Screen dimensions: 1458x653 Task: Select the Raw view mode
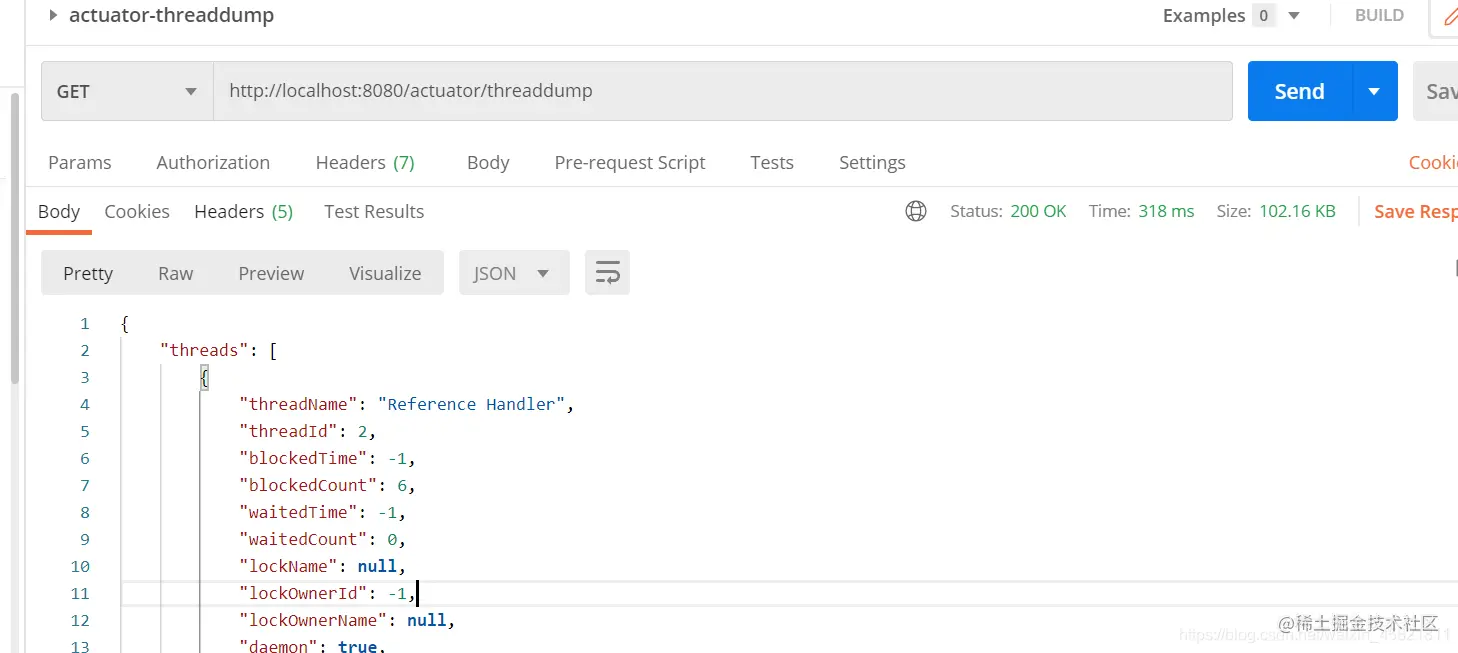176,273
